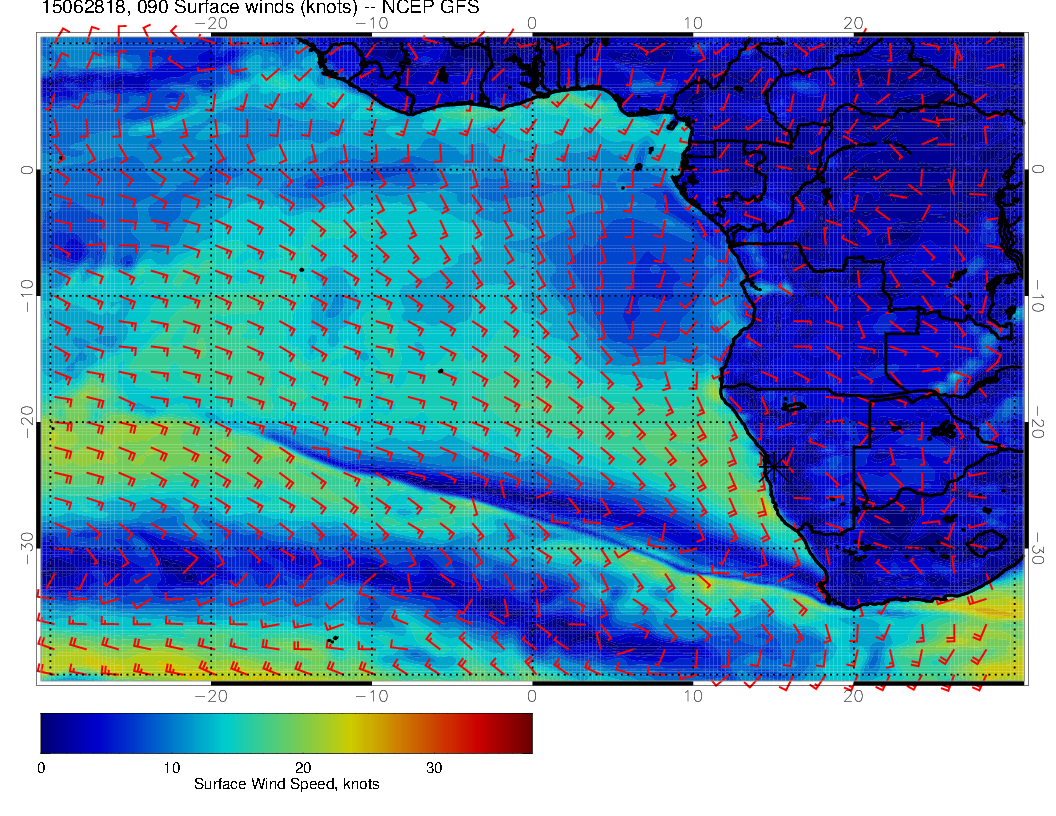
Task: Click the top axis longitude label 20
Action: (x=853, y=23)
